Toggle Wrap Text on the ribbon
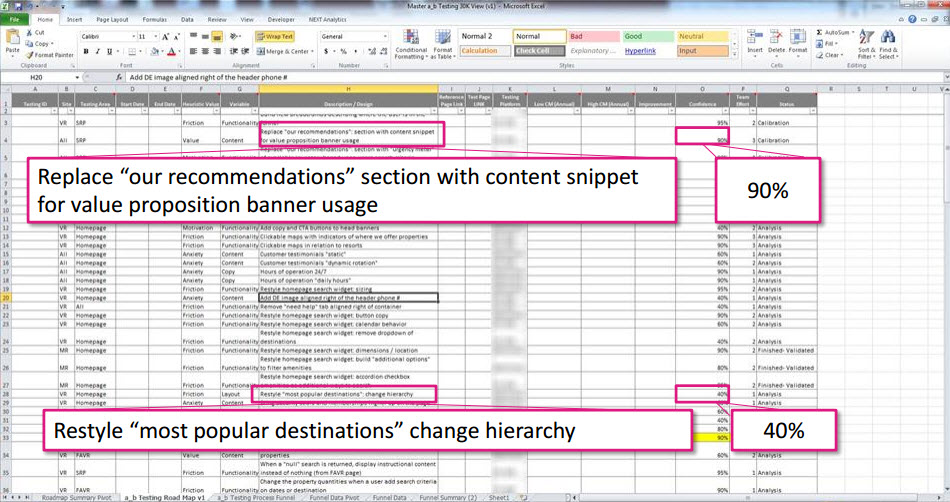The image size is (950, 502). pyautogui.click(x=273, y=36)
